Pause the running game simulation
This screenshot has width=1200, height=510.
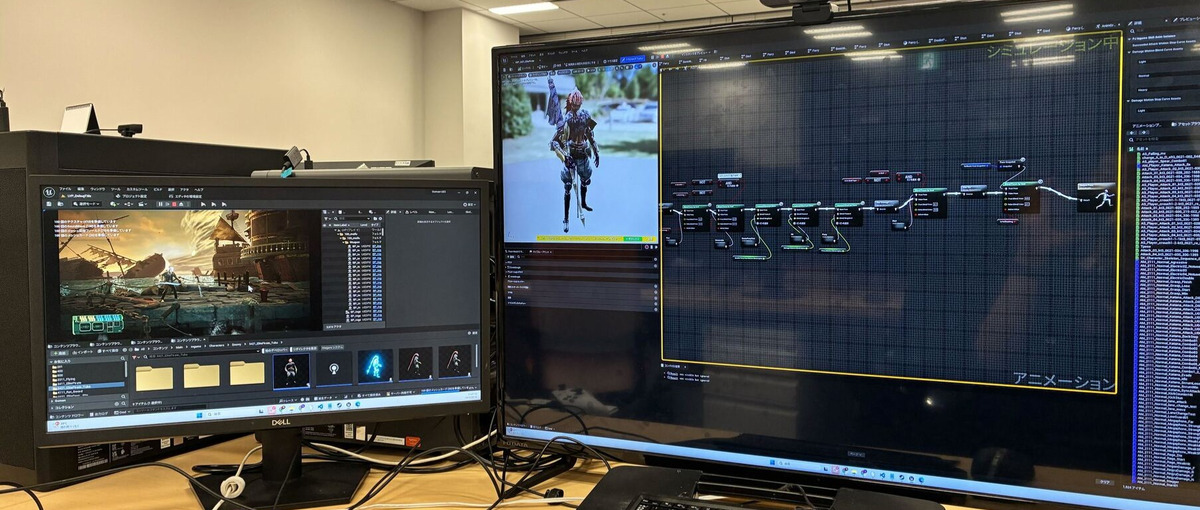coord(161,203)
